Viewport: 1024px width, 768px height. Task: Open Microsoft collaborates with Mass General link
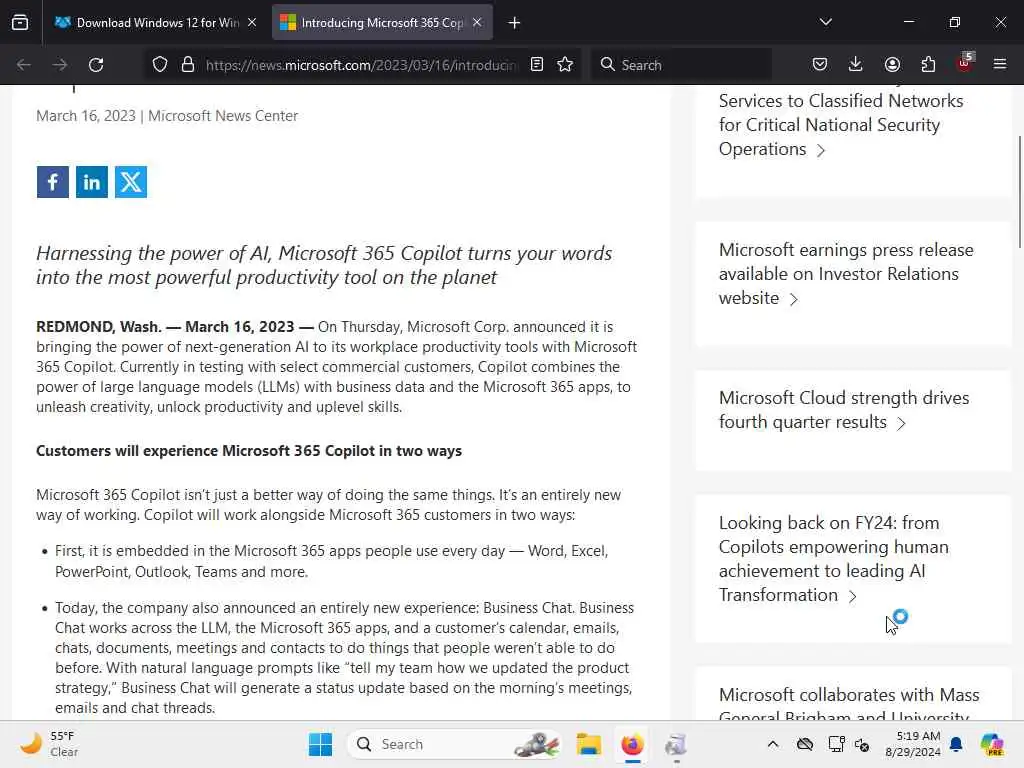(849, 703)
